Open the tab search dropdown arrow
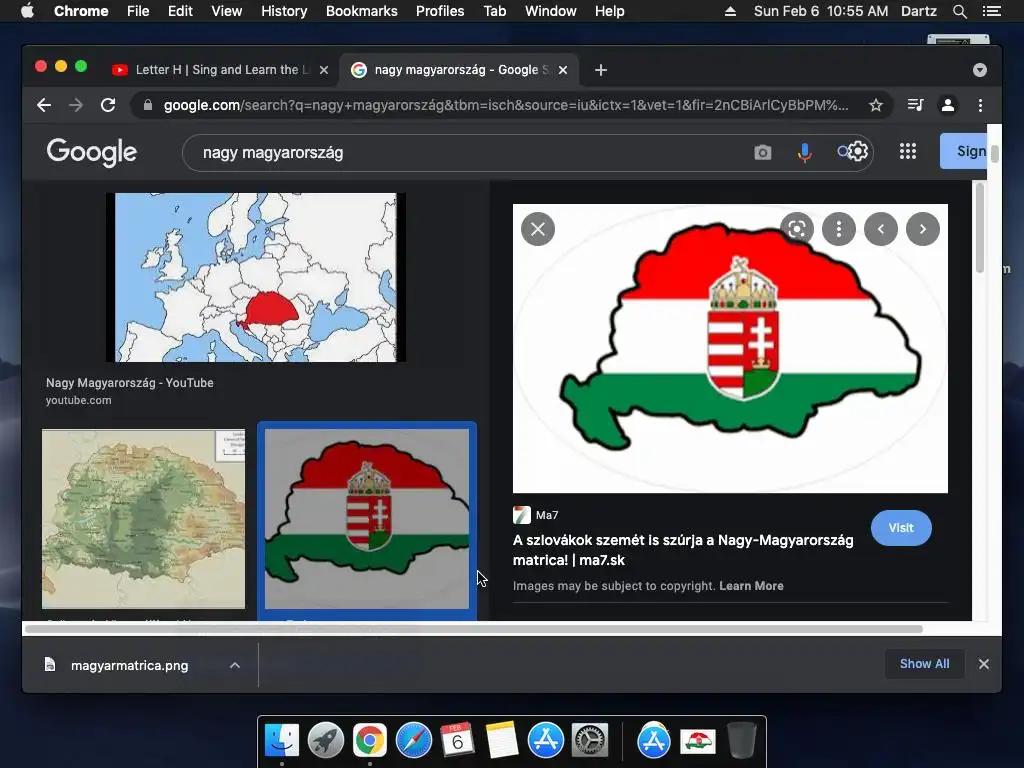 980,70
